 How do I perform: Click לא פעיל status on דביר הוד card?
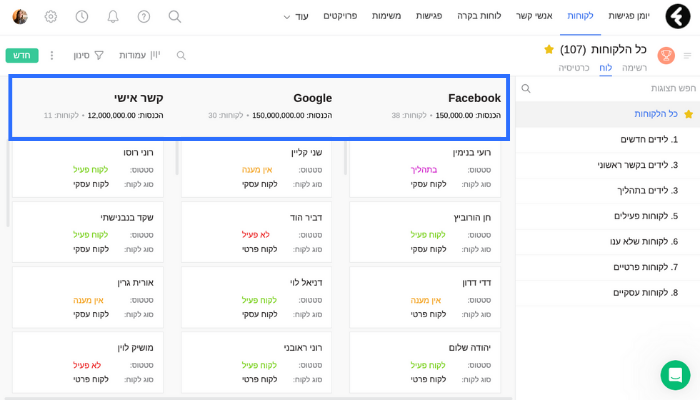tap(255, 235)
